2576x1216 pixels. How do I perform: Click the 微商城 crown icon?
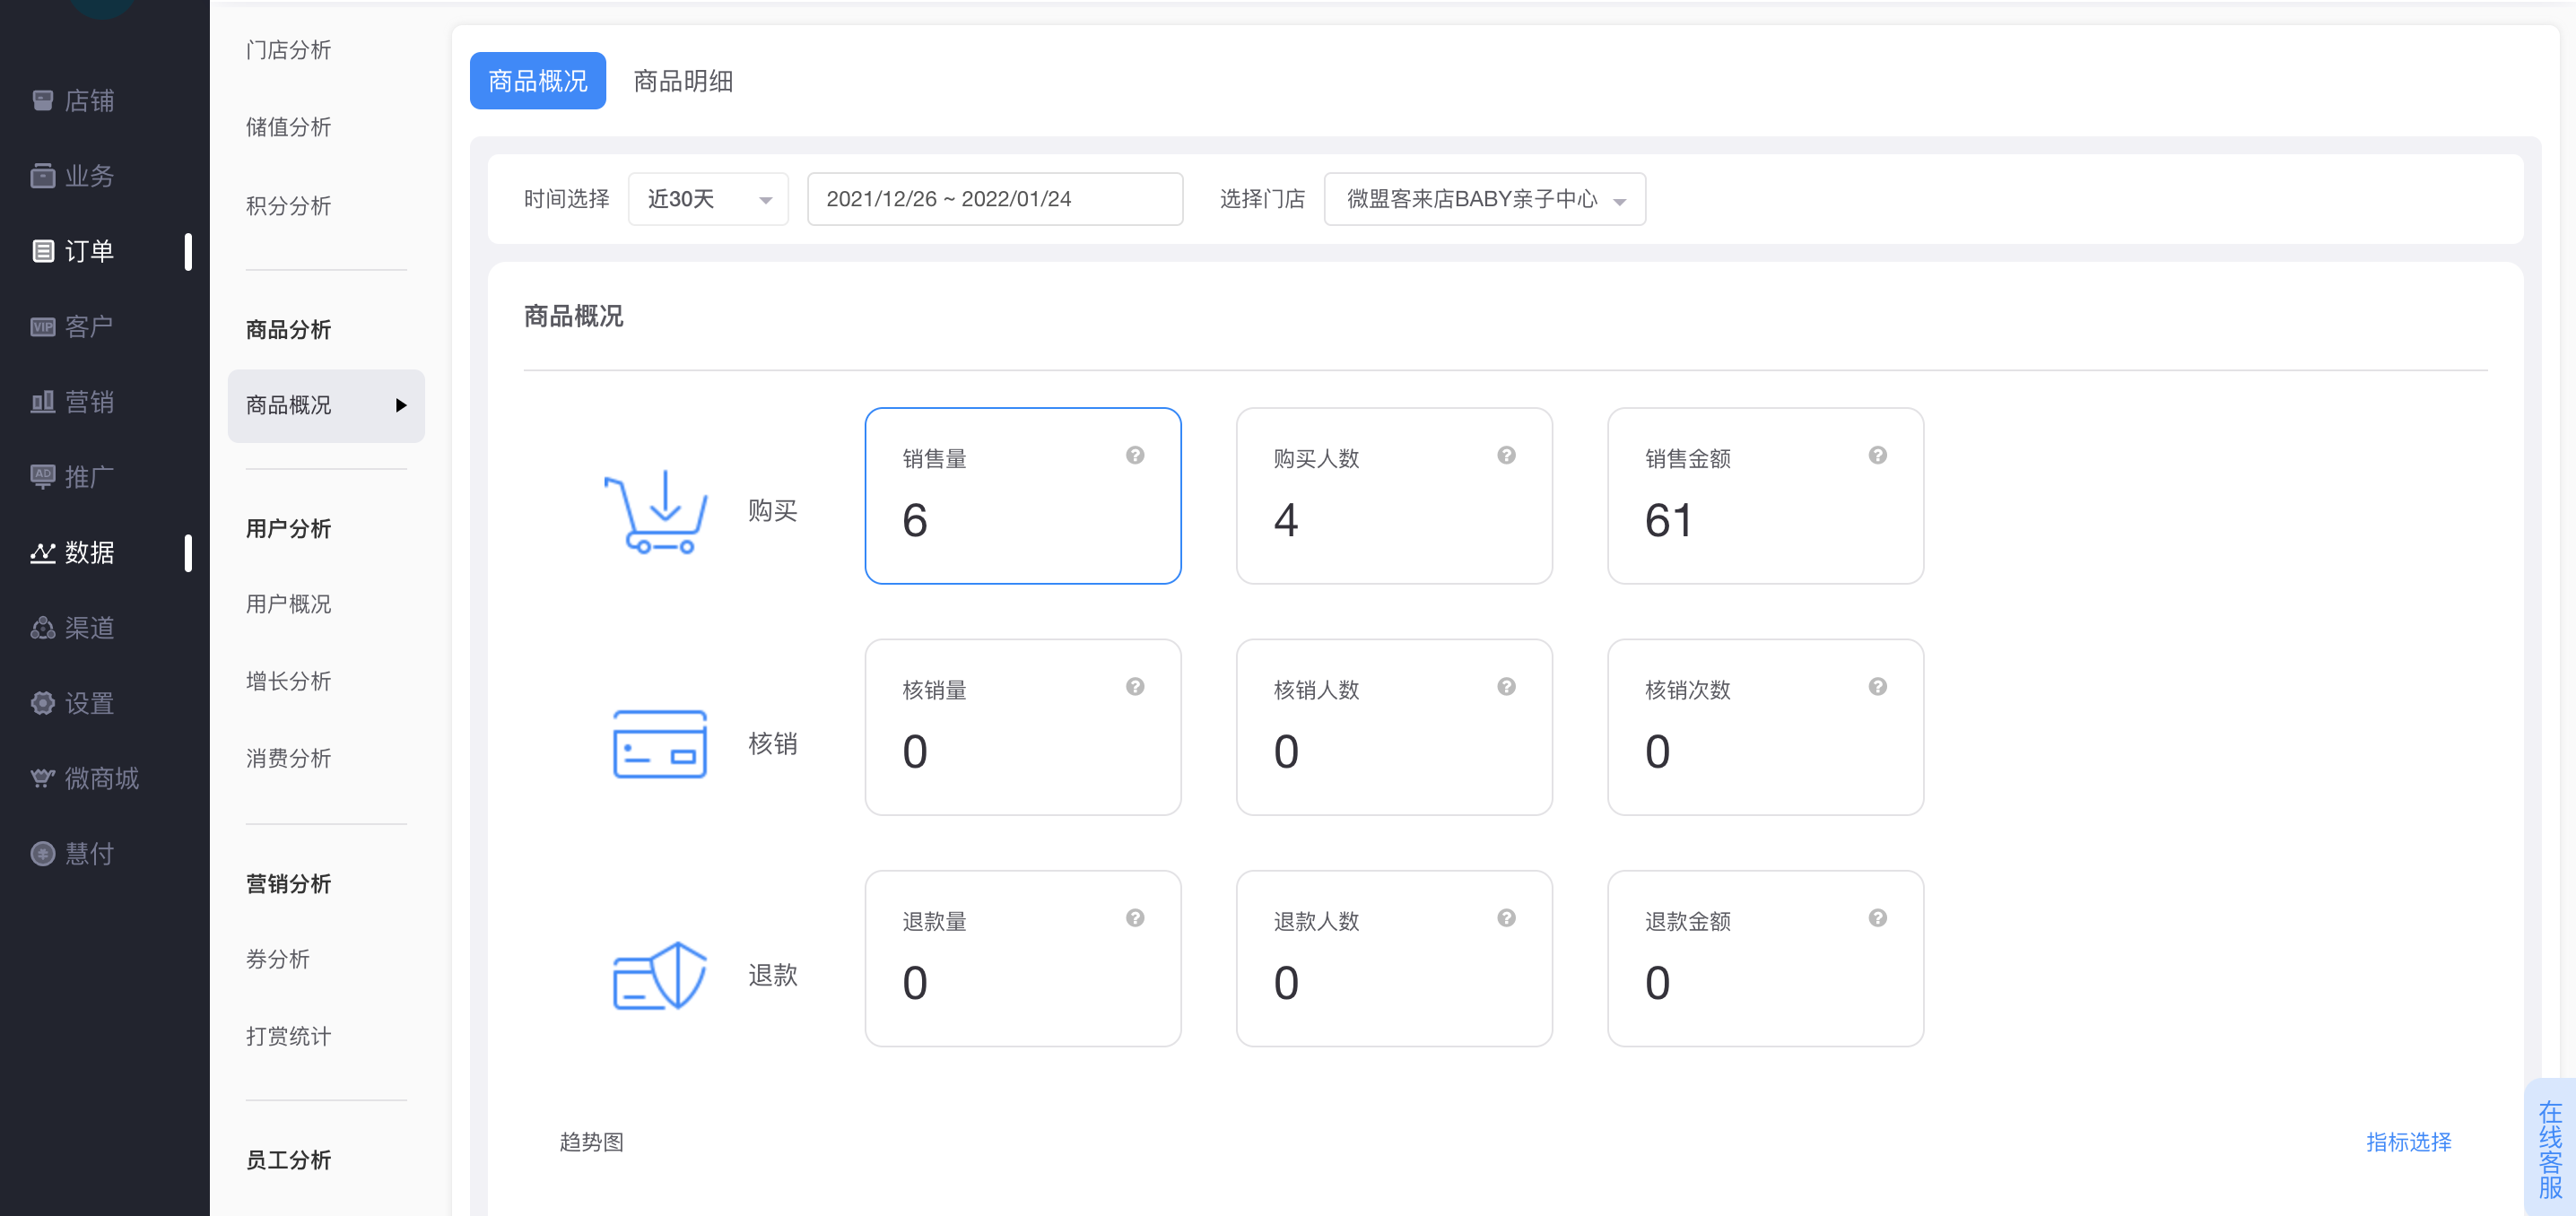[x=42, y=778]
